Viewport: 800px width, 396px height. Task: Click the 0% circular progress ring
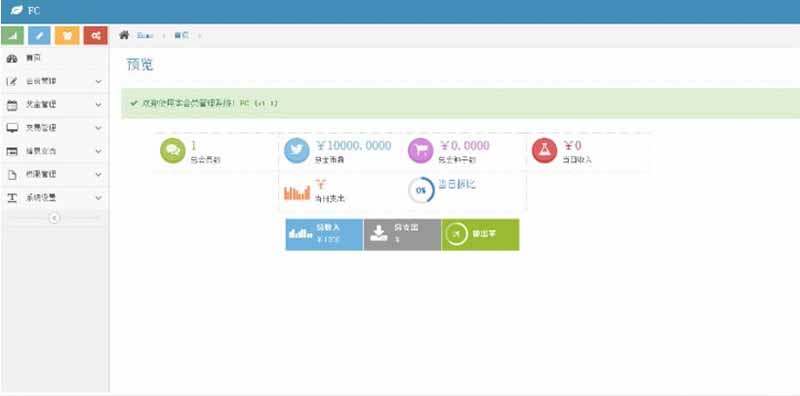pos(421,190)
